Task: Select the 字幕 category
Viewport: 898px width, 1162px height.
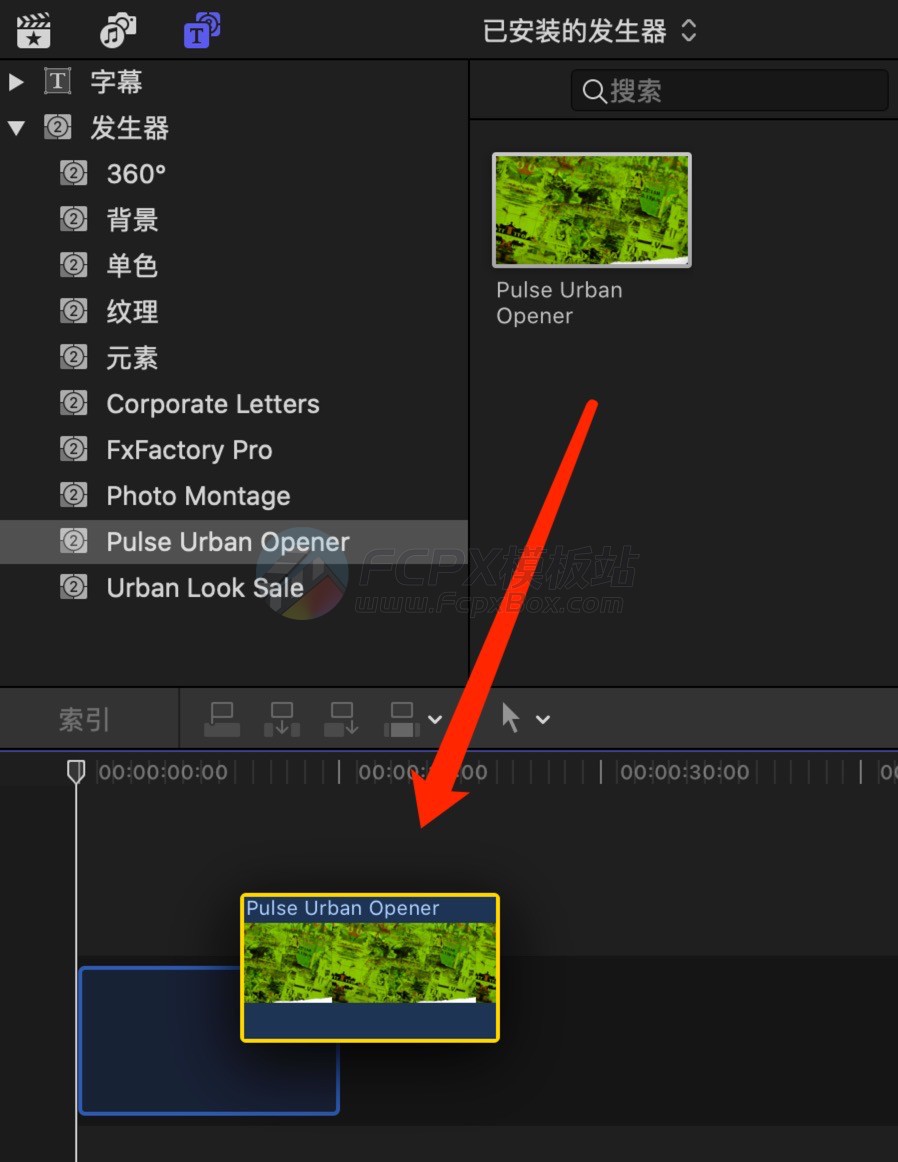Action: 116,82
